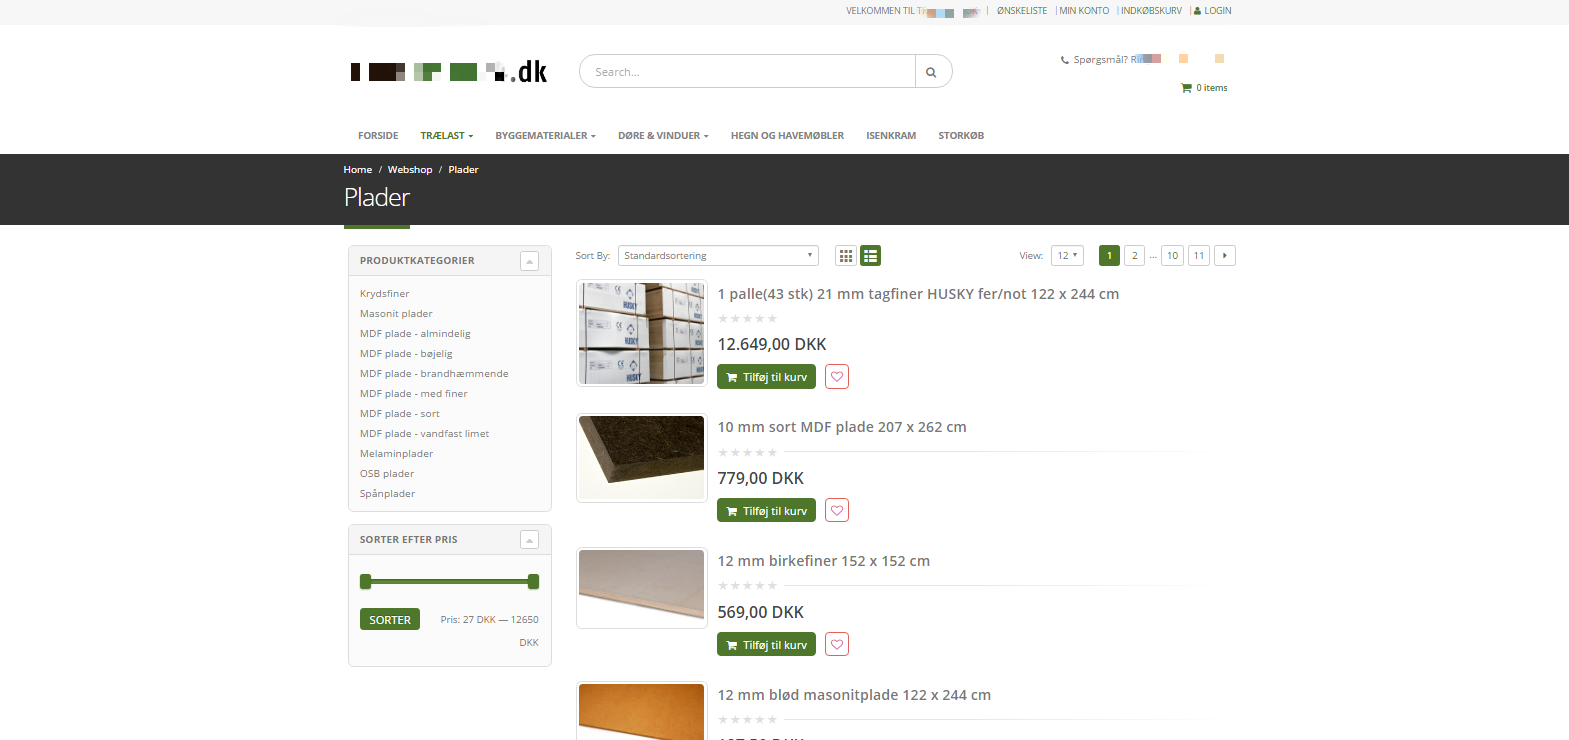The height and width of the screenshot is (740, 1569).
Task: Open the OSB plader category
Action: click(x=387, y=474)
